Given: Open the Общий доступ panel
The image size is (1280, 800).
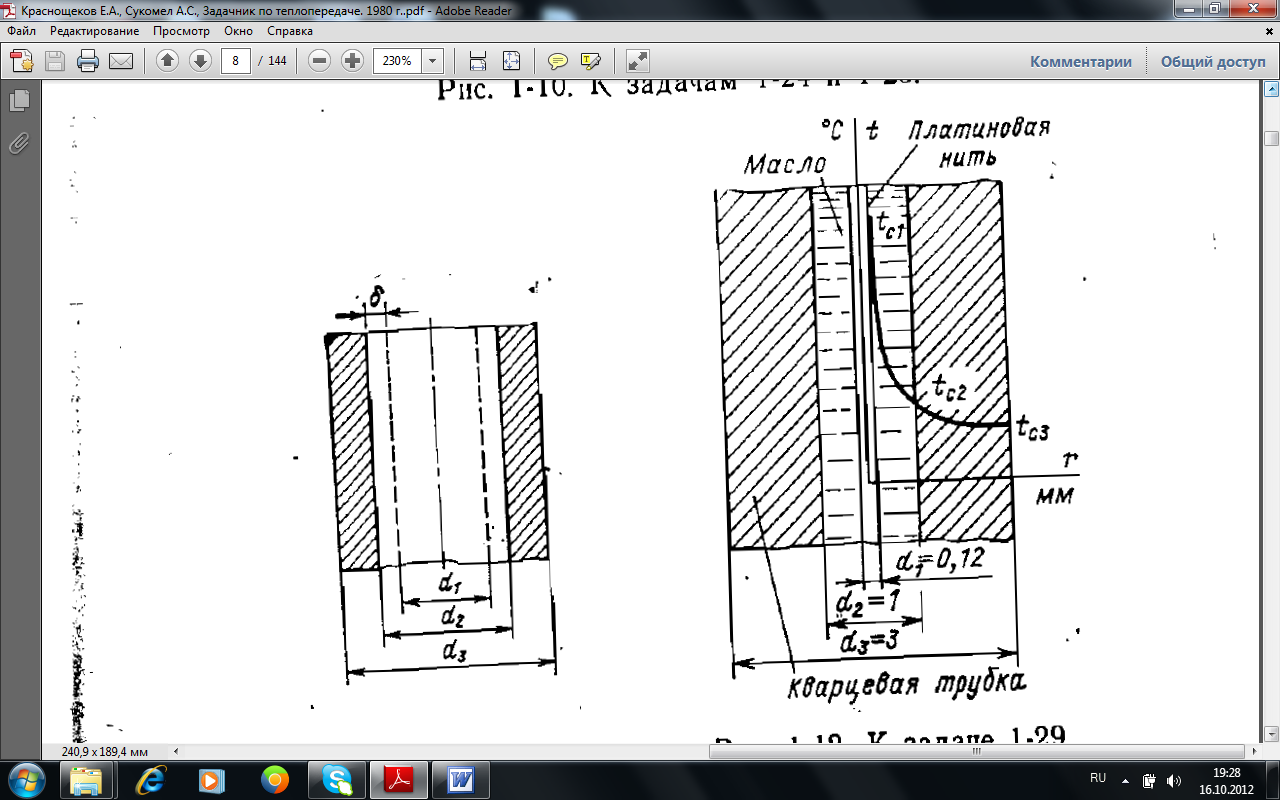Looking at the screenshot, I should pyautogui.click(x=1213, y=61).
